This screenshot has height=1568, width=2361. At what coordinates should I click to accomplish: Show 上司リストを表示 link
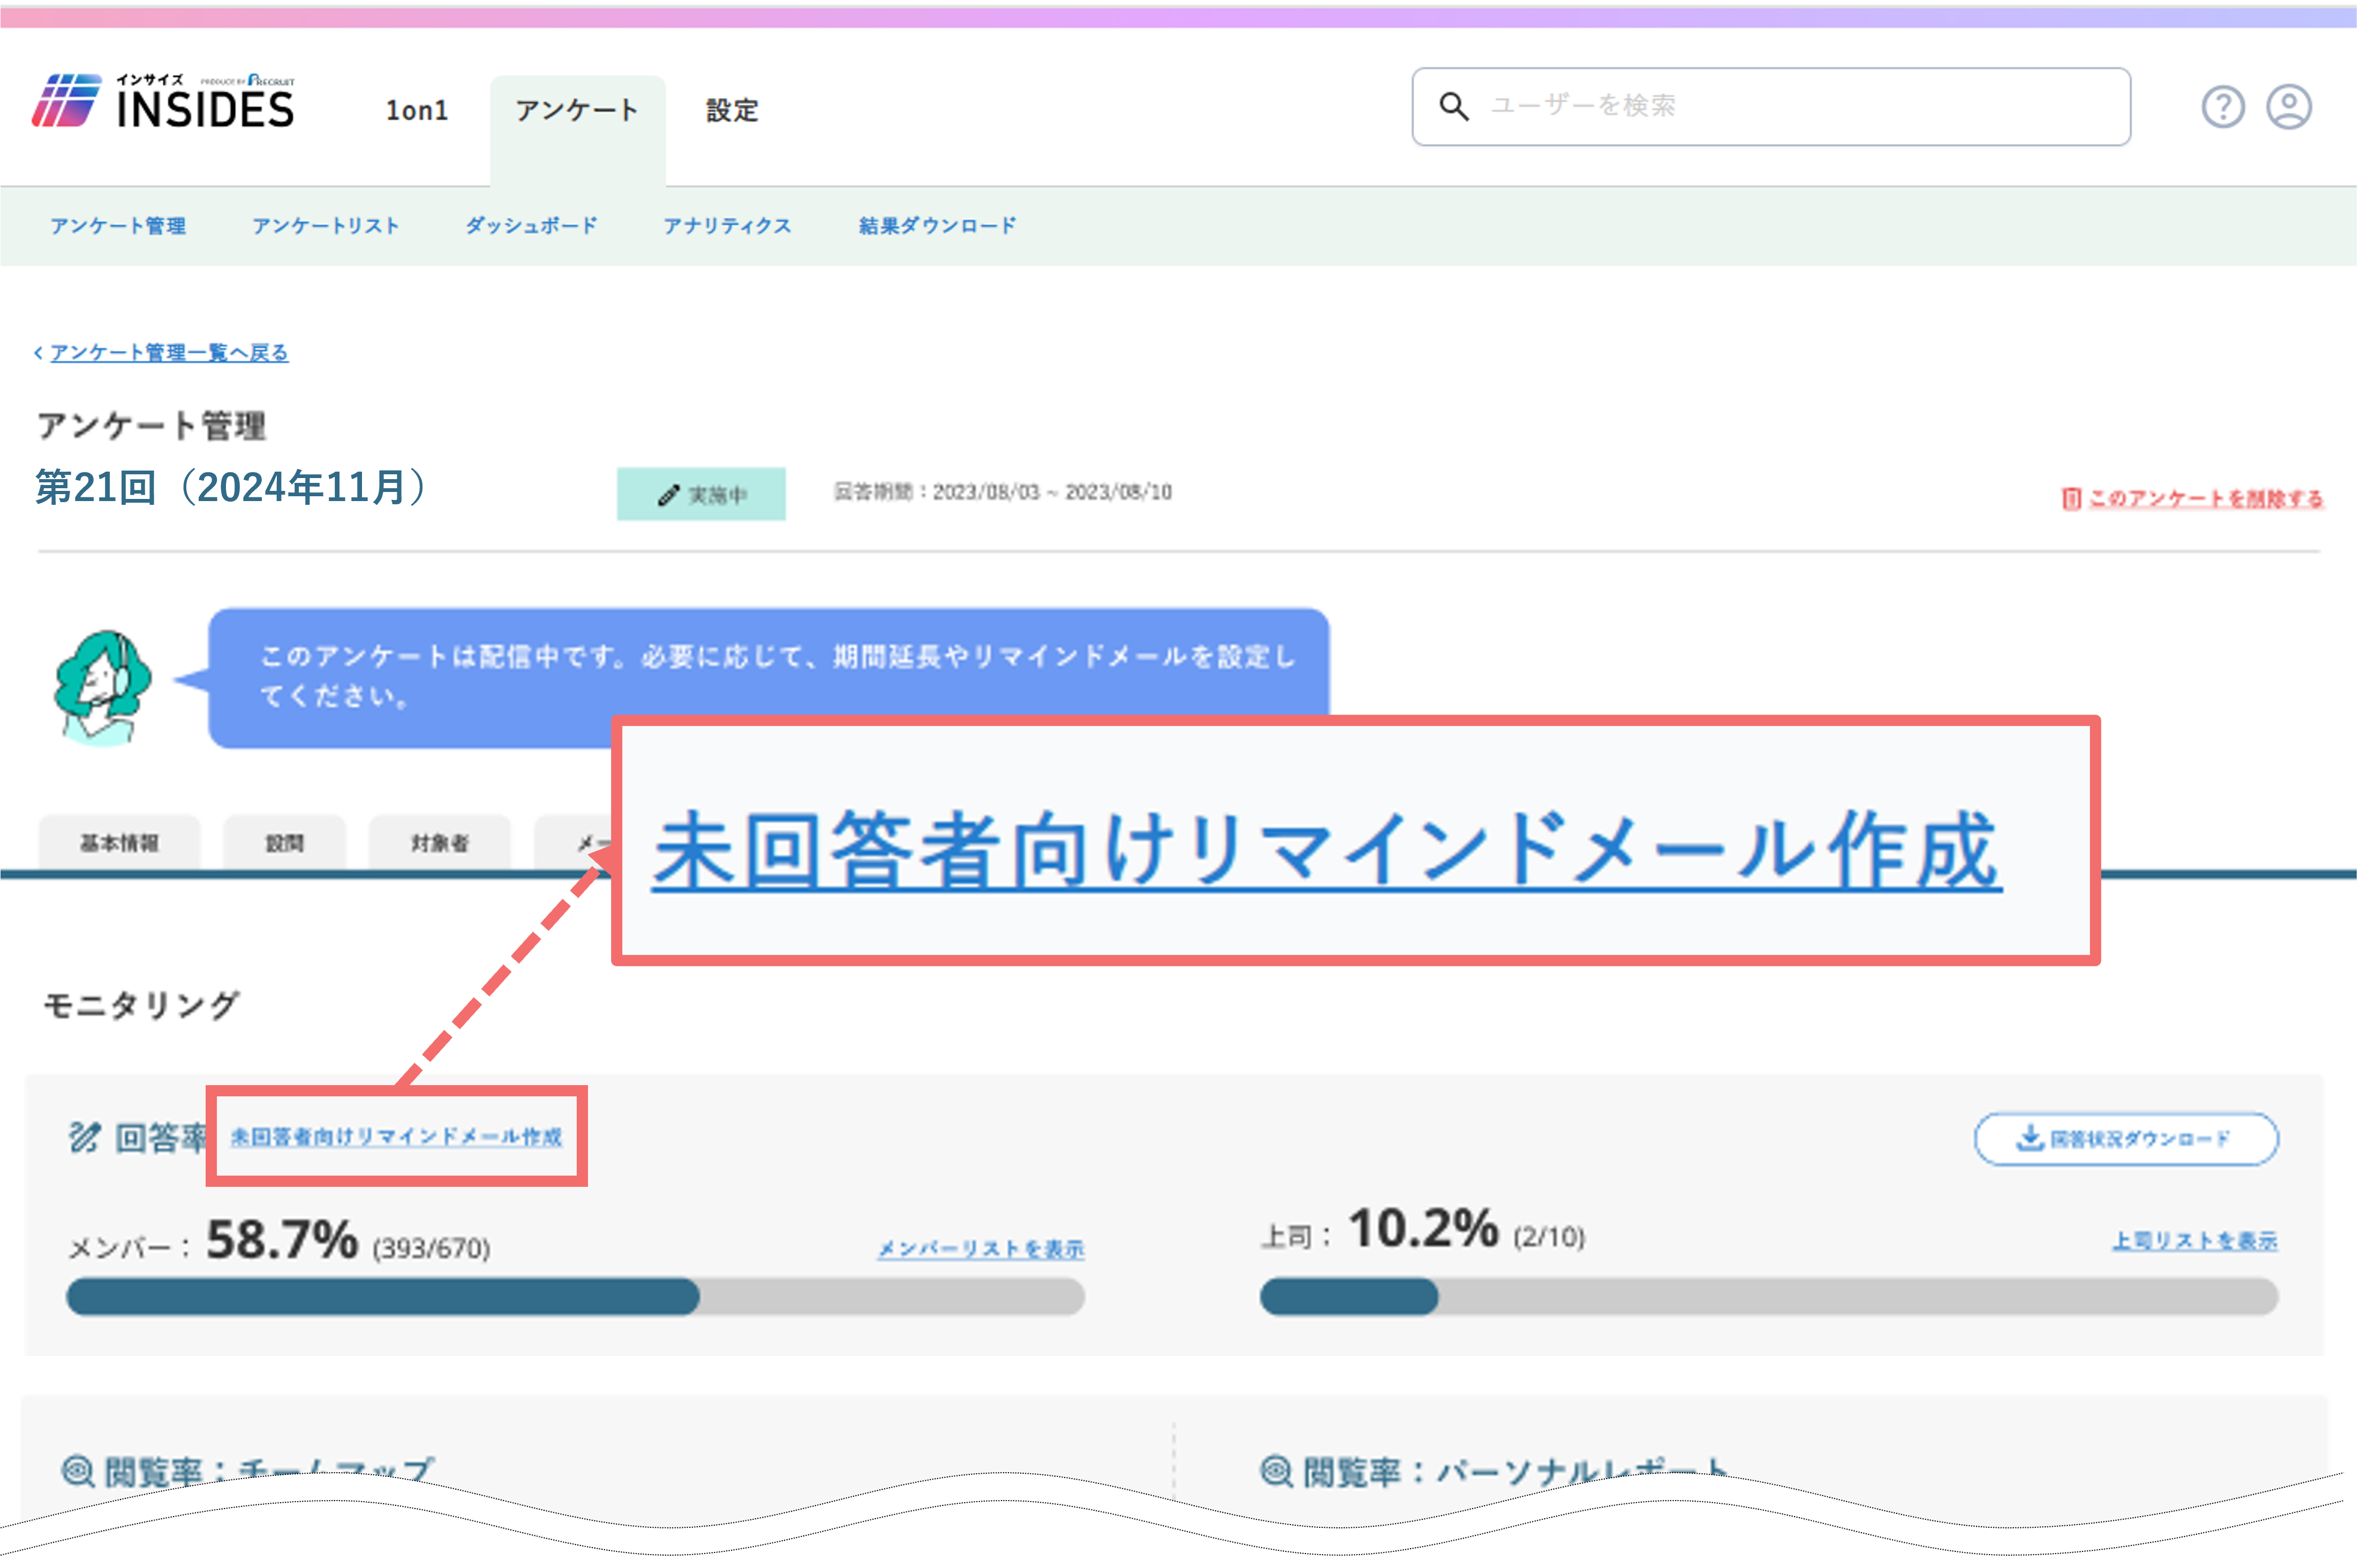[x=2194, y=1241]
